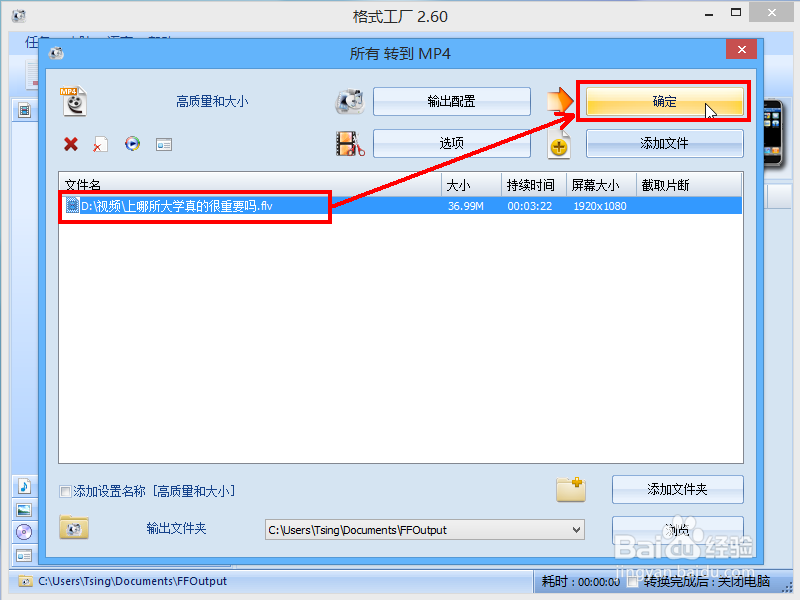The image size is (800, 600).
Task: Click the disc ROM sidebar icon
Action: [x=24, y=532]
